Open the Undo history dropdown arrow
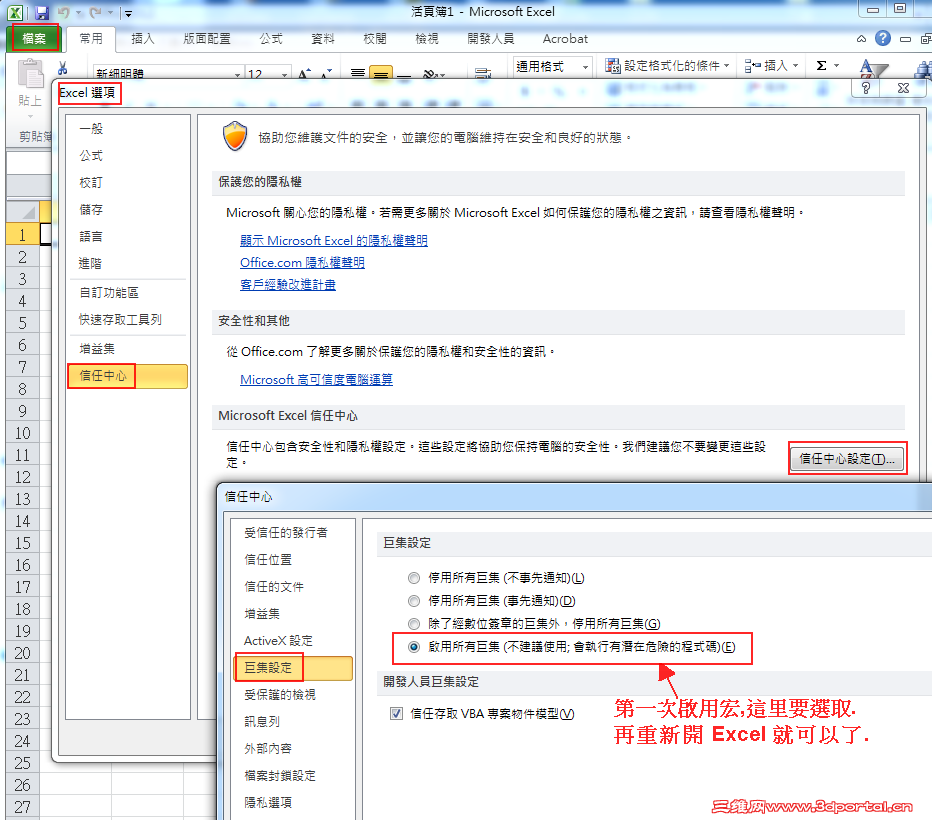This screenshot has height=820, width=932. click(x=78, y=12)
